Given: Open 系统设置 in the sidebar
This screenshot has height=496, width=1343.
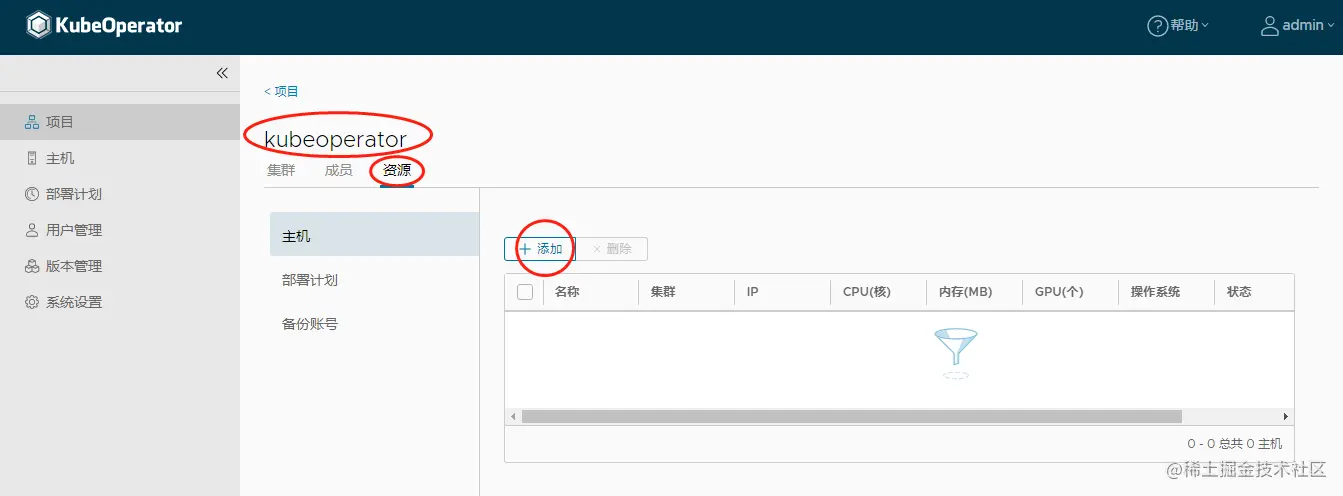Looking at the screenshot, I should coord(120,302).
